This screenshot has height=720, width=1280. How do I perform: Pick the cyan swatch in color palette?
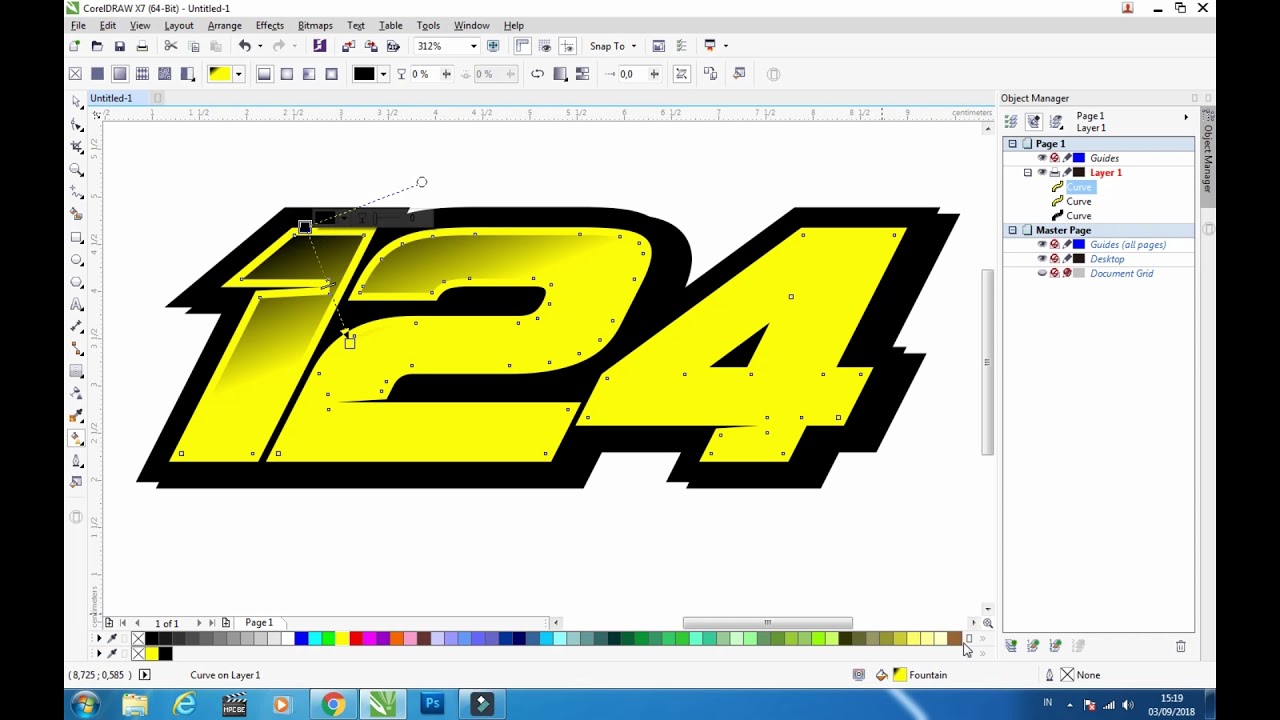coord(314,639)
